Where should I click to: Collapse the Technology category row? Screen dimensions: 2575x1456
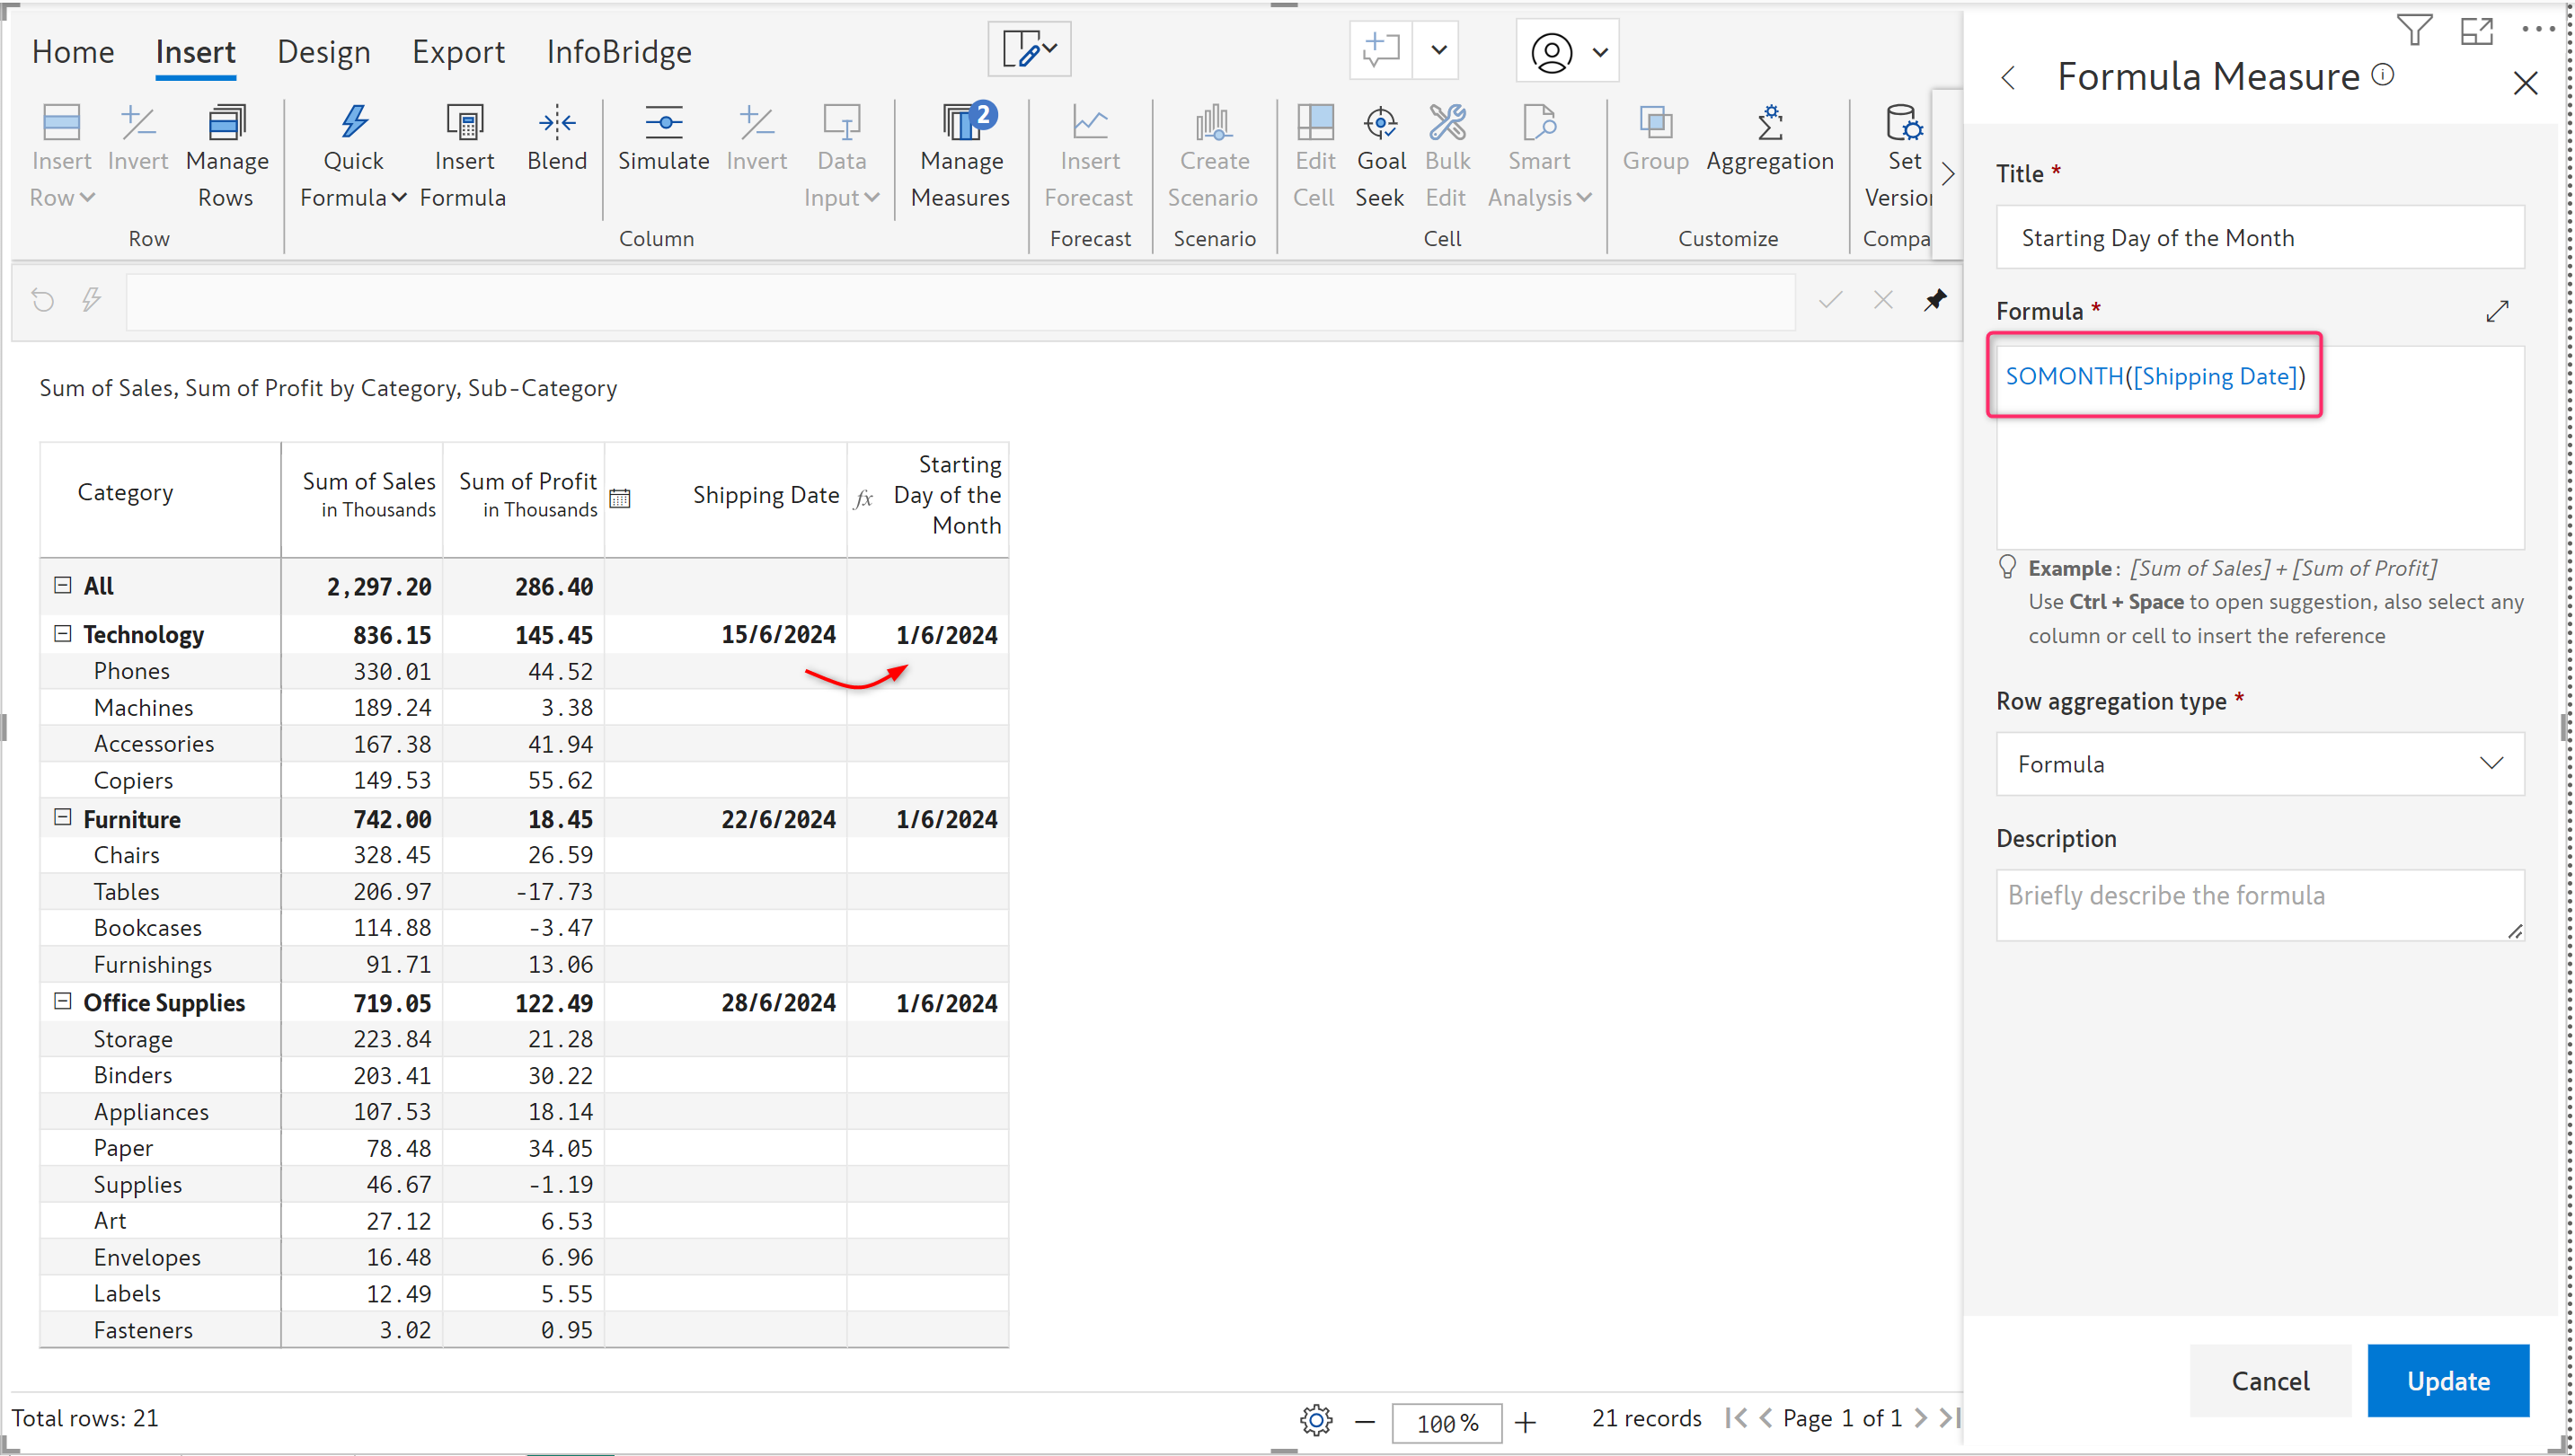pos(63,634)
